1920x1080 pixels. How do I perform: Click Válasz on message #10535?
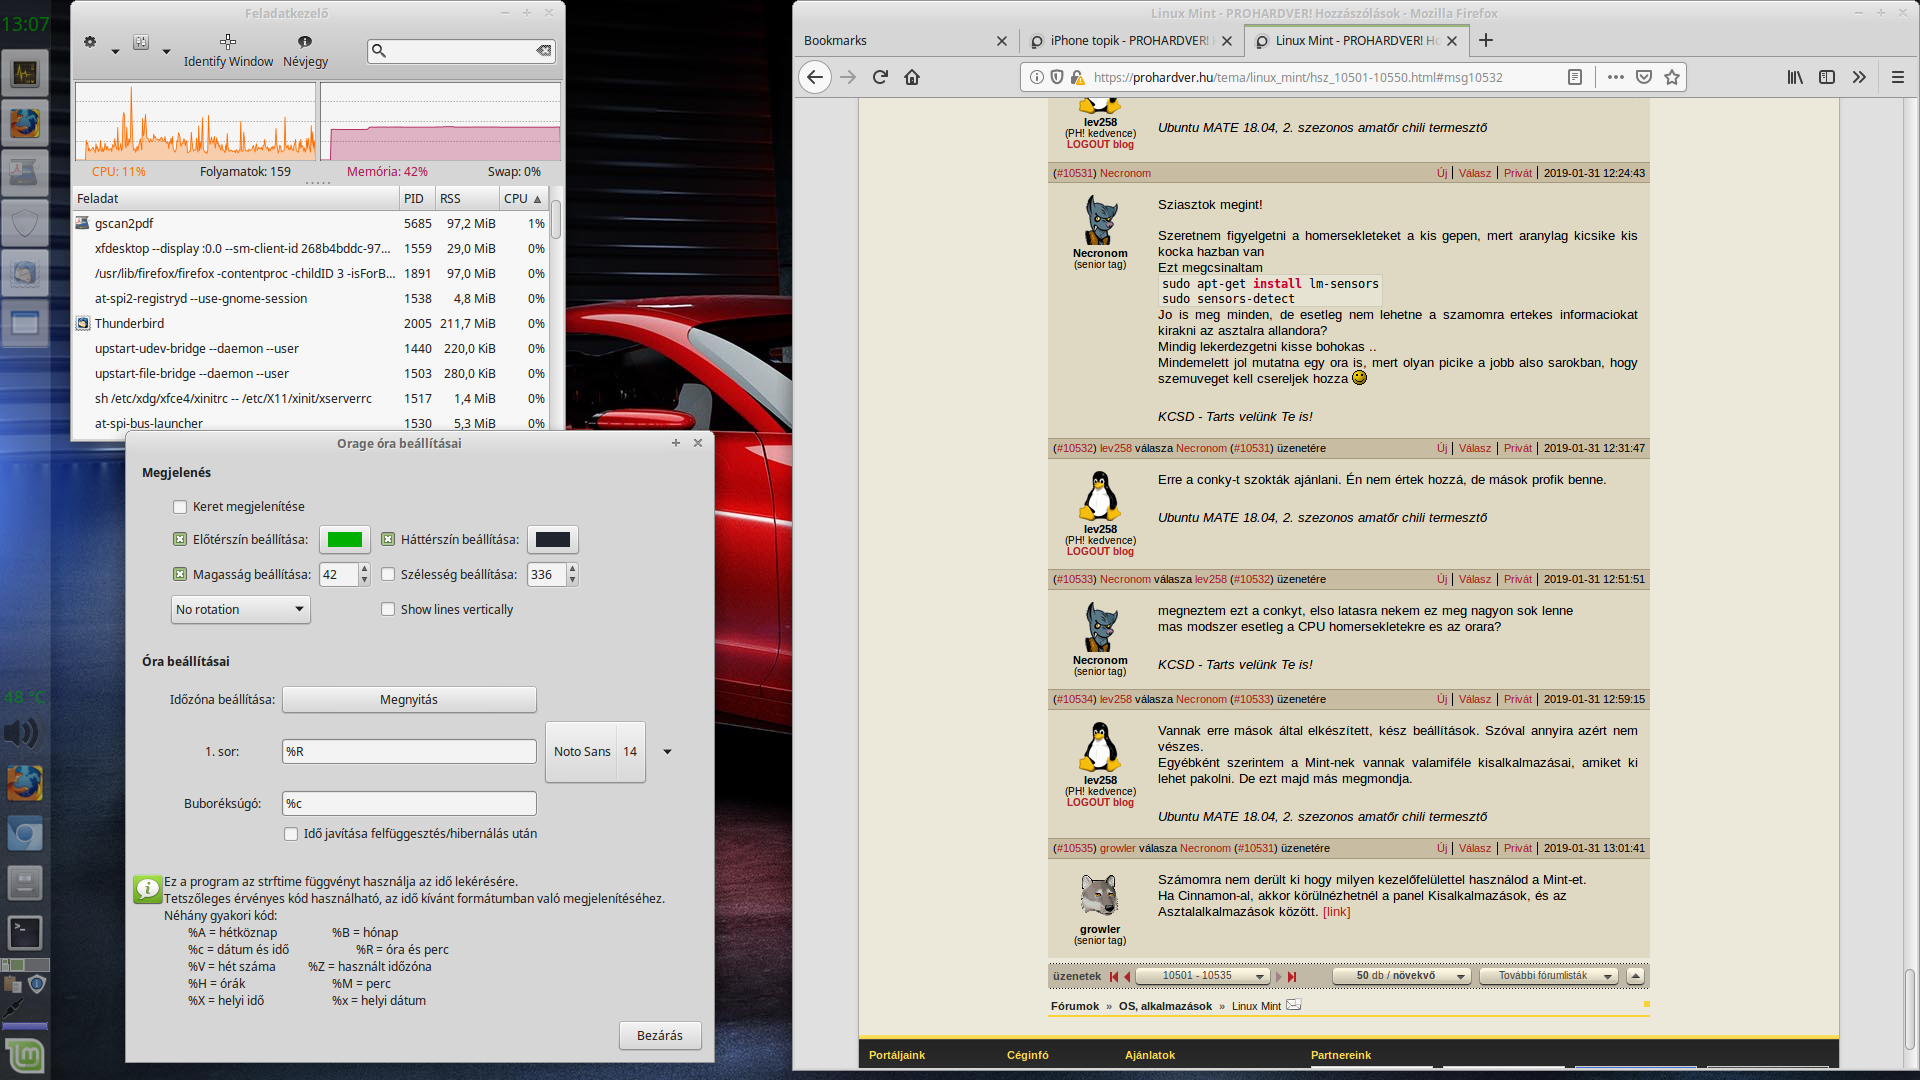pyautogui.click(x=1475, y=848)
